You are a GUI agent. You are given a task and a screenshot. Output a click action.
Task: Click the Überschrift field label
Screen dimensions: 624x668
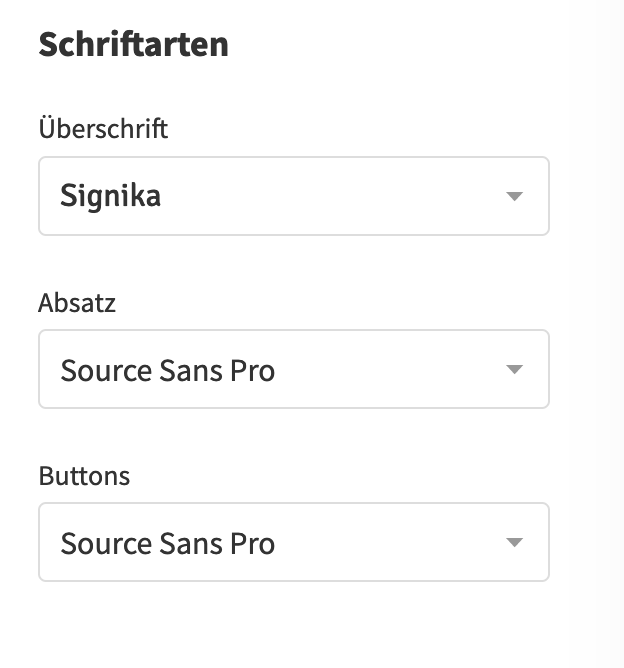(x=103, y=129)
